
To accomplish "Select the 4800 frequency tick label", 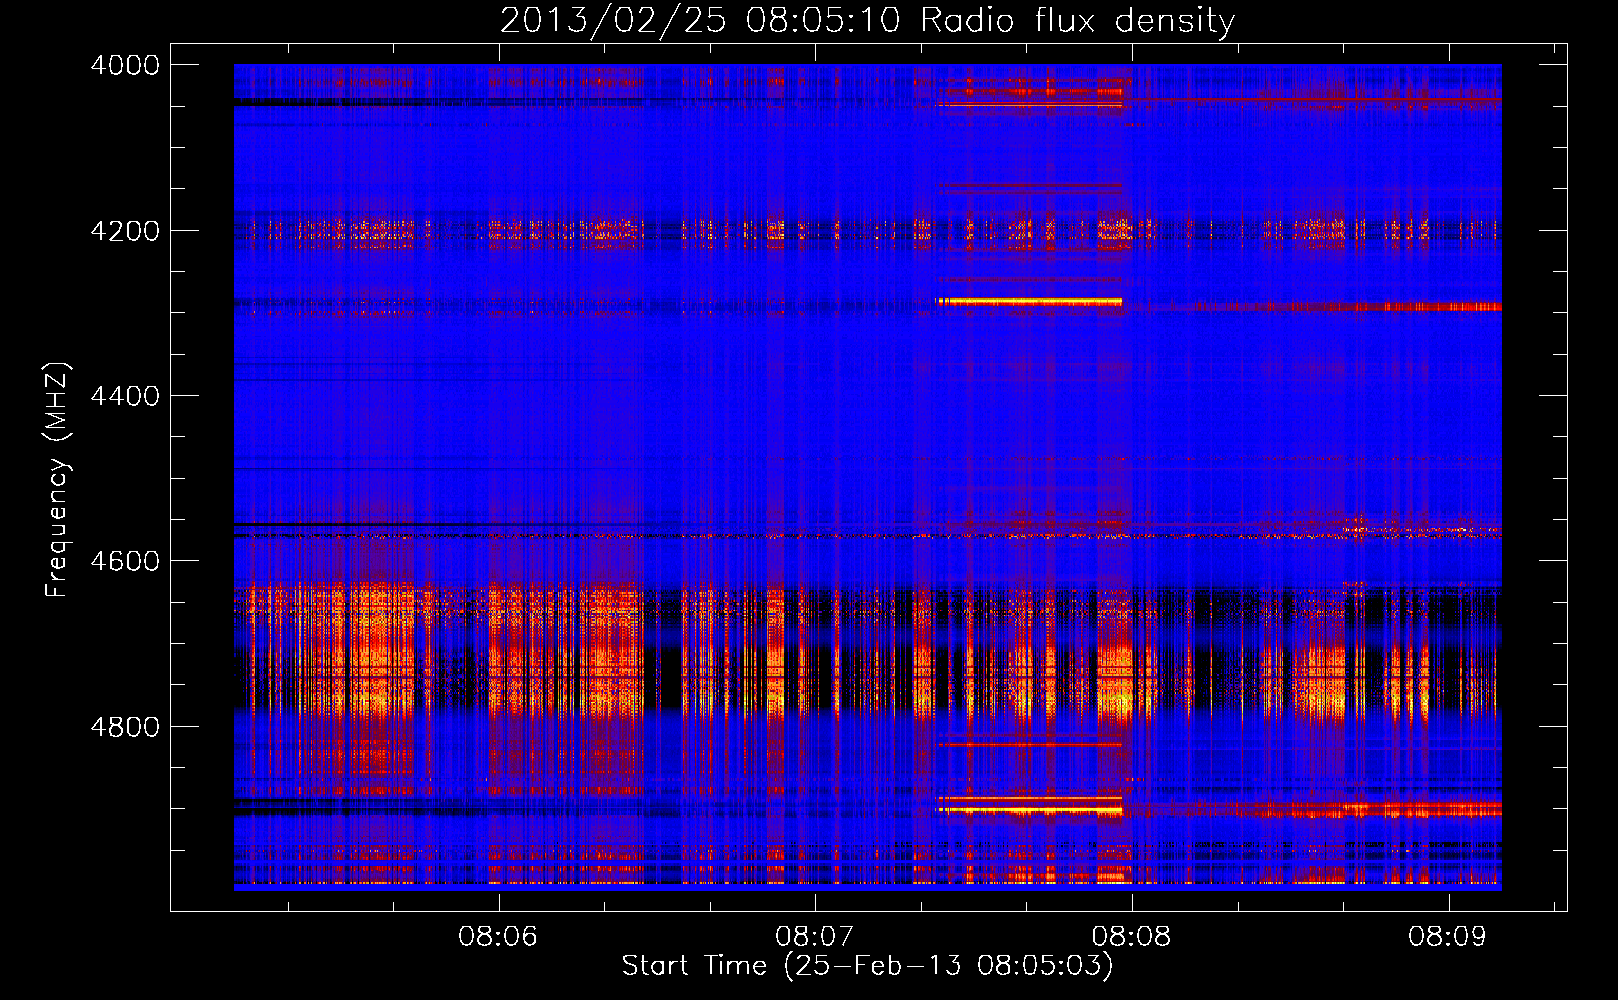I will (x=125, y=727).
